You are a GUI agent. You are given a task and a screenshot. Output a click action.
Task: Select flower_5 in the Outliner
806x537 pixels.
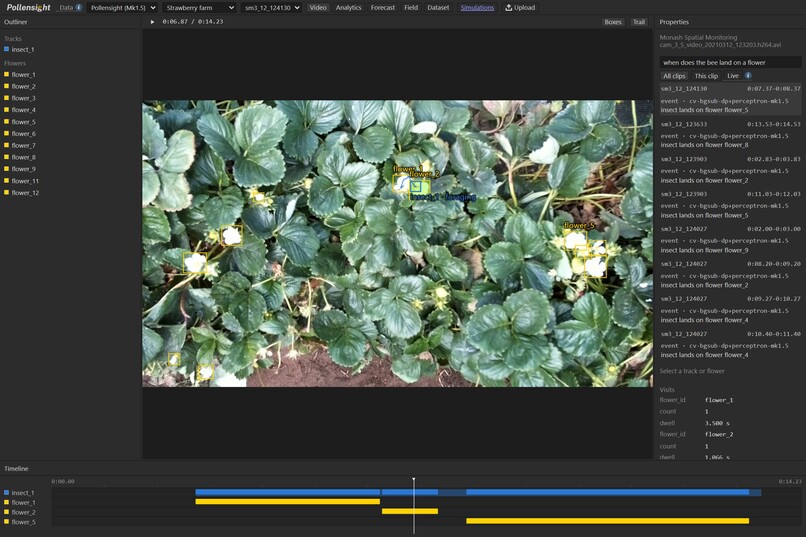(x=23, y=122)
